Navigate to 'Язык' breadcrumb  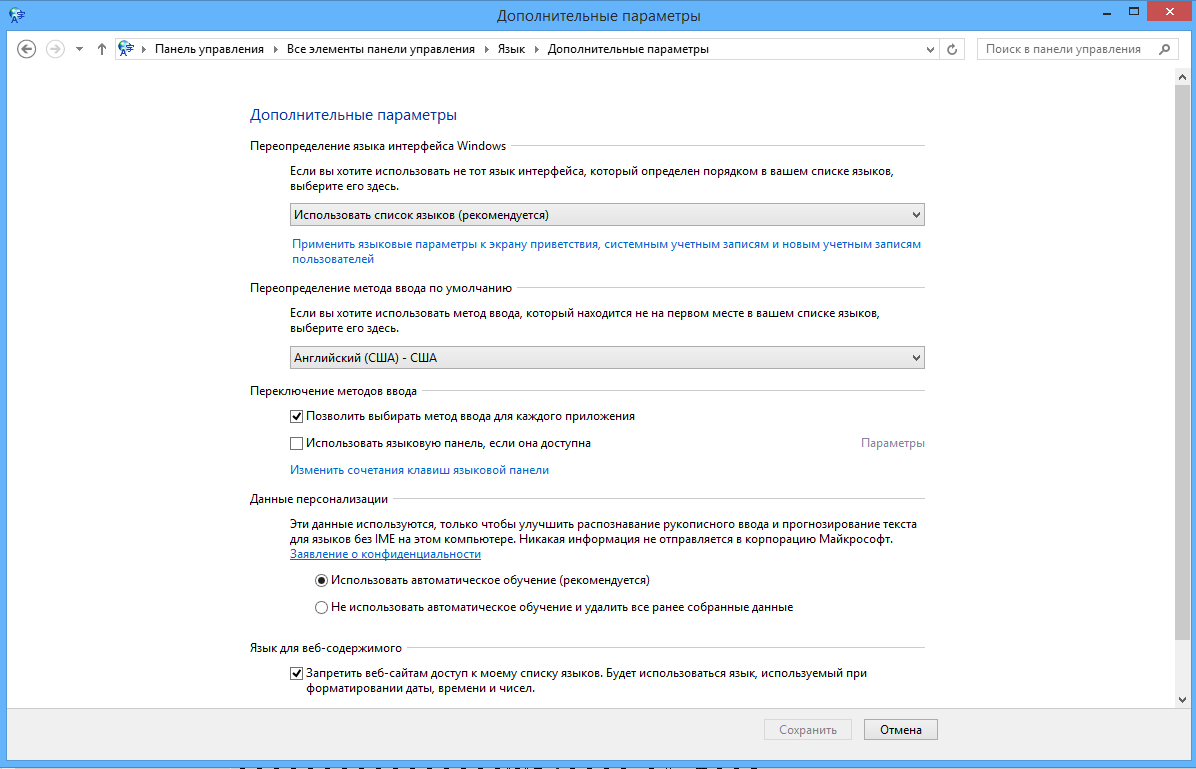[511, 49]
